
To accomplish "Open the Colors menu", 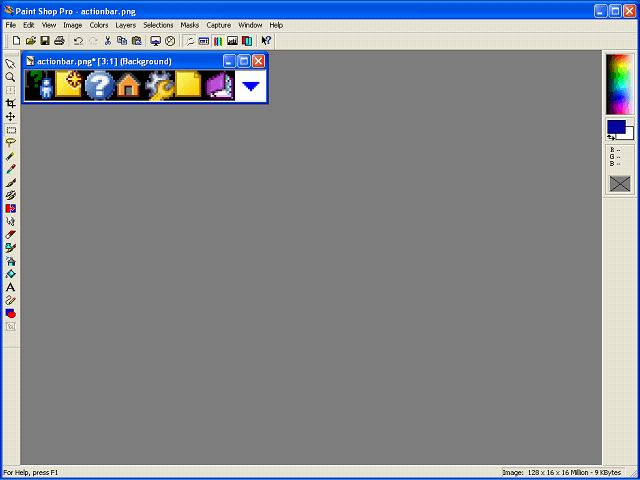I will 99,25.
